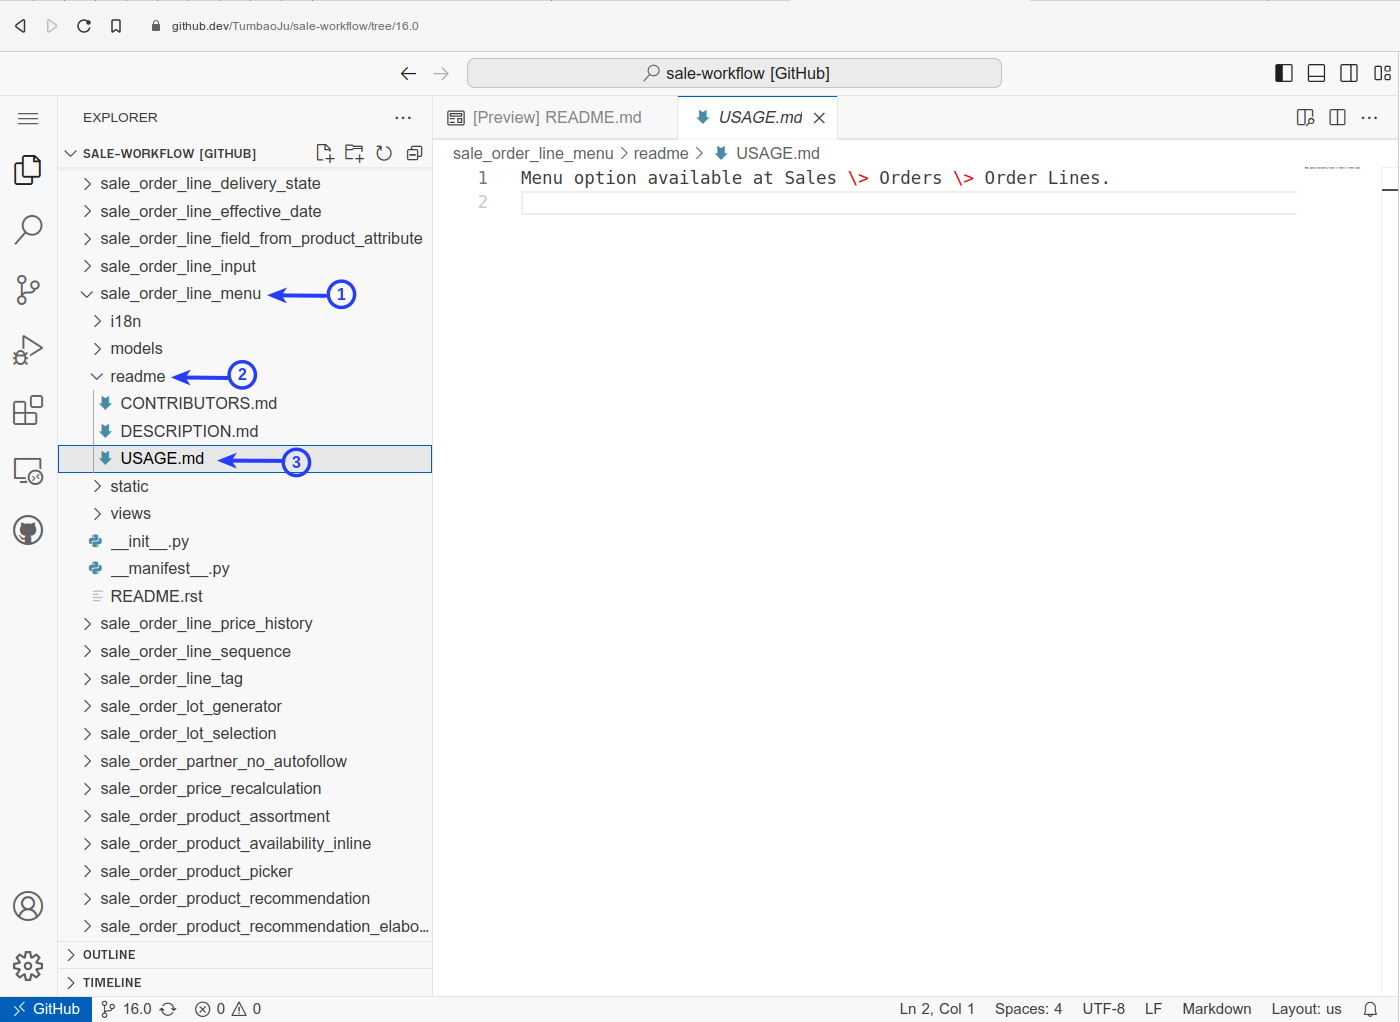The image size is (1400, 1022).
Task: Open the Extensions view
Action: [28, 410]
